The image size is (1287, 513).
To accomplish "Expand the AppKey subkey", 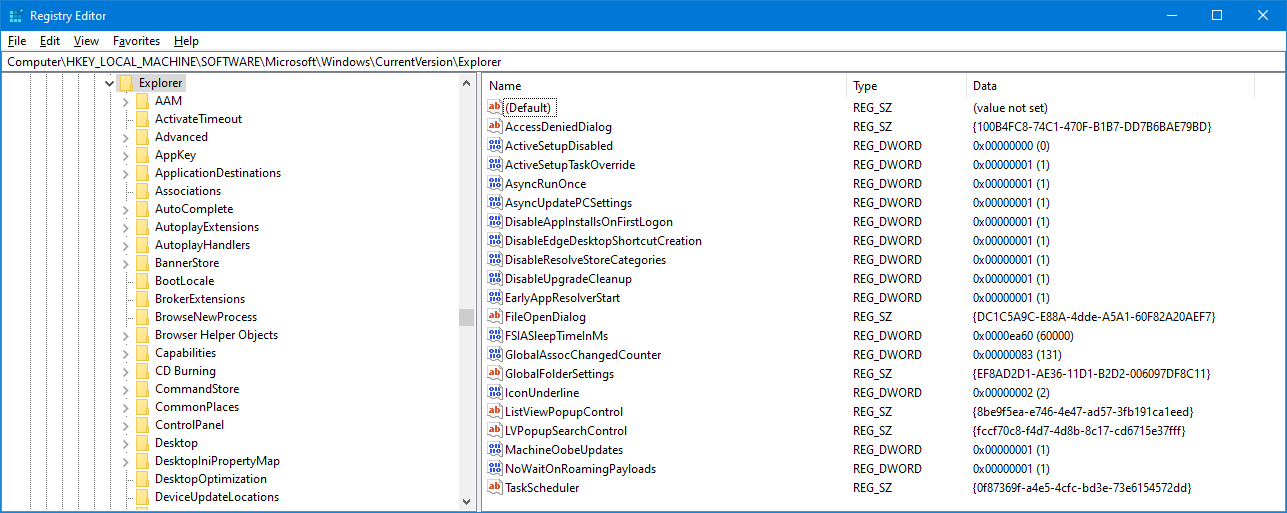I will pyautogui.click(x=125, y=155).
